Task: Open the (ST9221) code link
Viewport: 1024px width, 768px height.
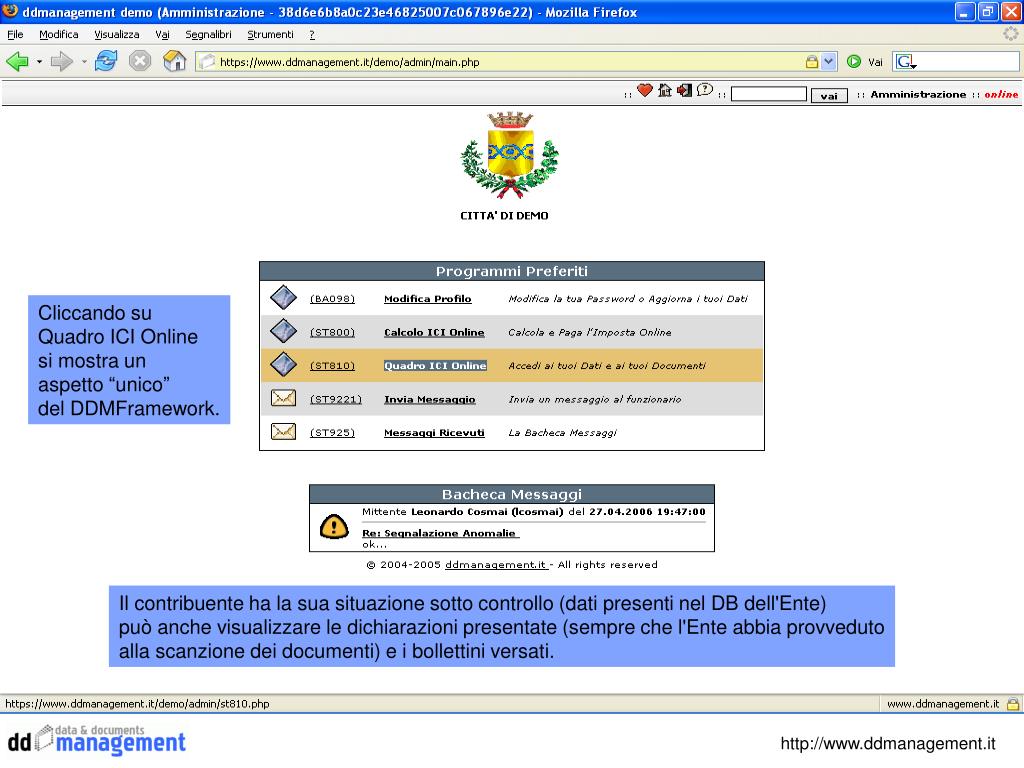Action: point(336,399)
